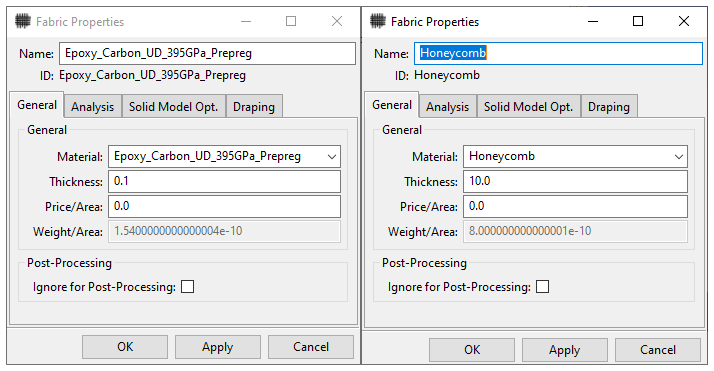This screenshot has width=714, height=371.
Task: Switch to the Analysis tab in the Honeycomb dialog
Action: 448,107
